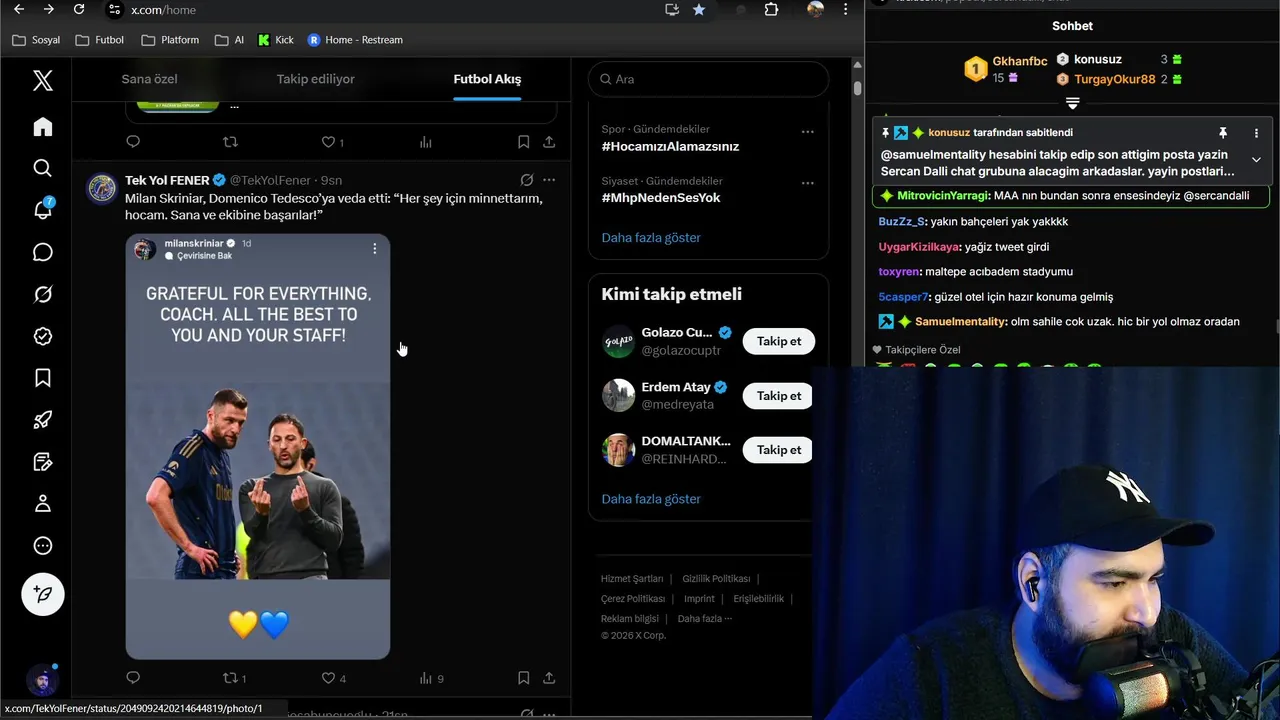Click Daha fazla göster under Kimi takip etmeli
Viewport: 1280px width, 720px height.
click(x=651, y=499)
